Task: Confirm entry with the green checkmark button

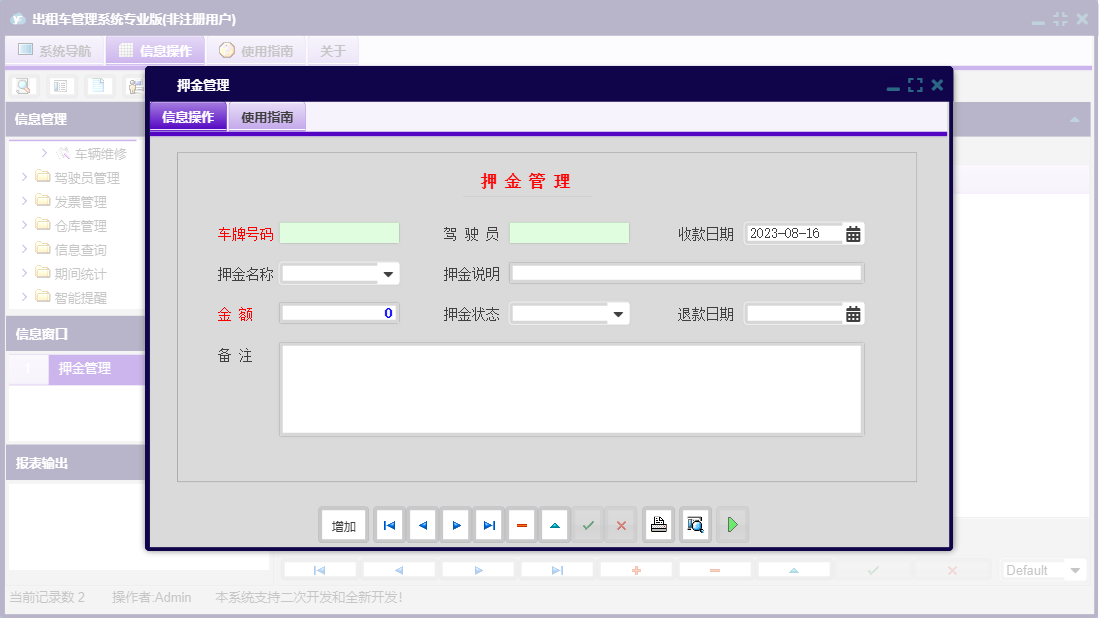Action: (x=588, y=524)
